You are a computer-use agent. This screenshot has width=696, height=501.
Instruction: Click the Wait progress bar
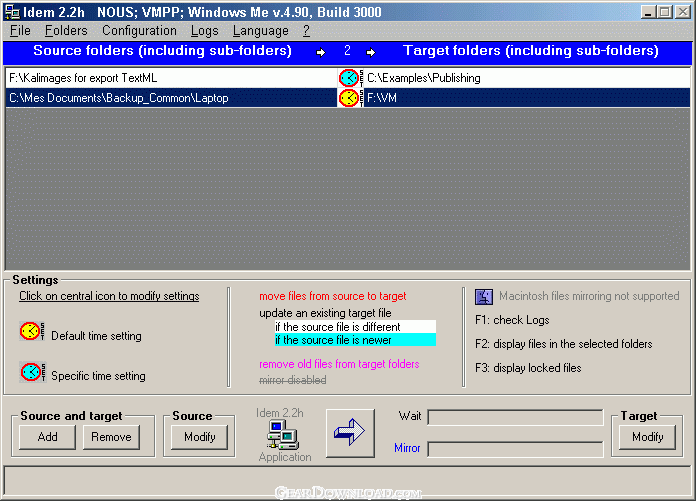(x=515, y=417)
